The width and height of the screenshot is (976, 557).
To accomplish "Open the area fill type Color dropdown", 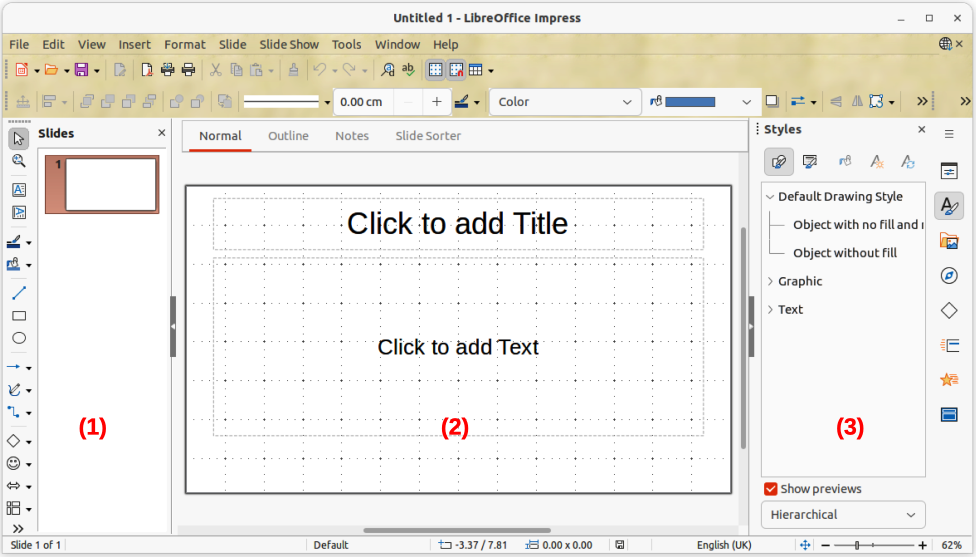I will pos(565,102).
